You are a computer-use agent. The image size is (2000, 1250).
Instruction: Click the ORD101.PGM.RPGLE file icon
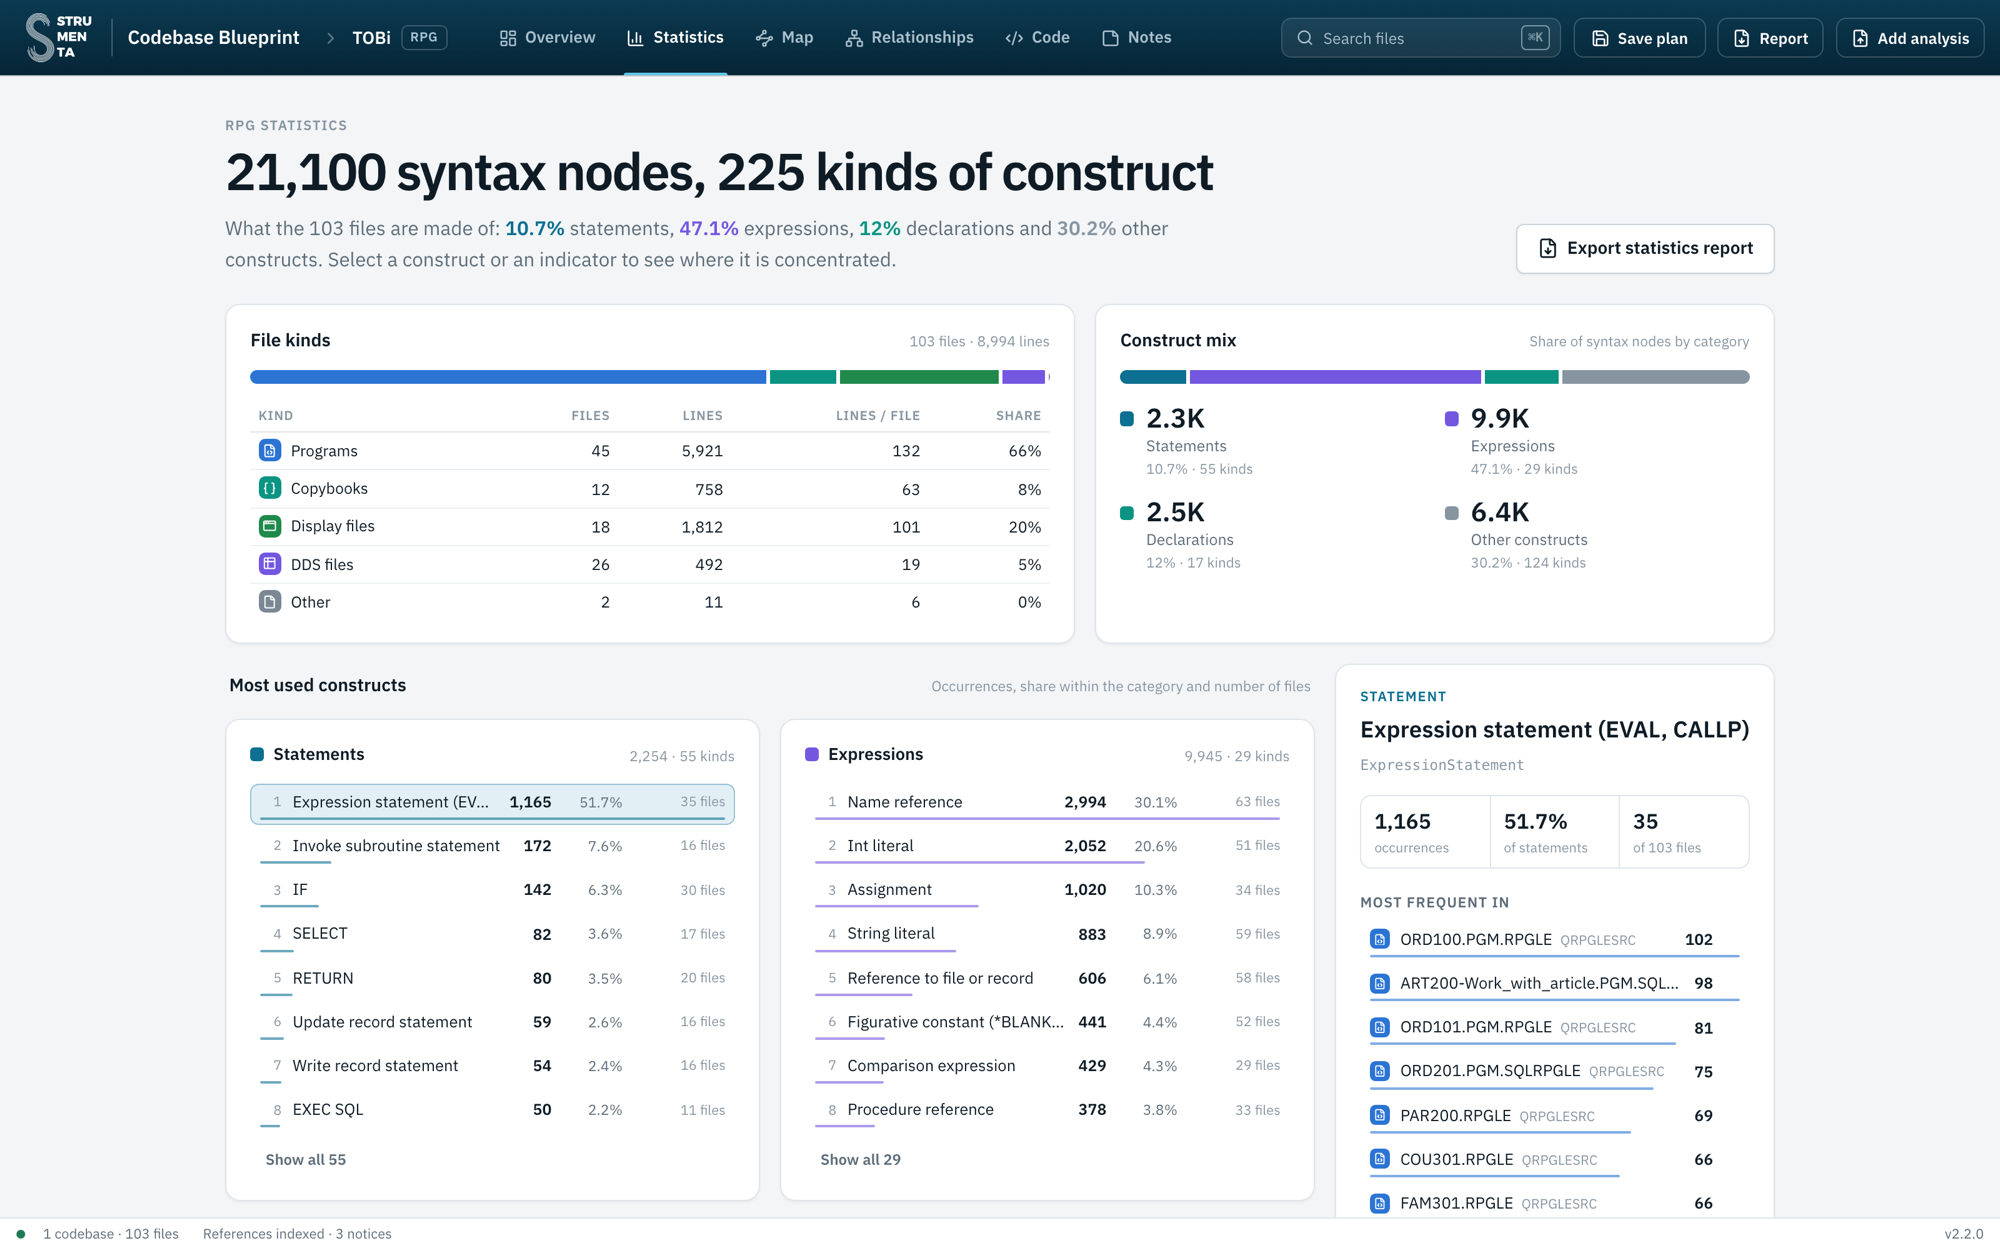[x=1380, y=1027]
